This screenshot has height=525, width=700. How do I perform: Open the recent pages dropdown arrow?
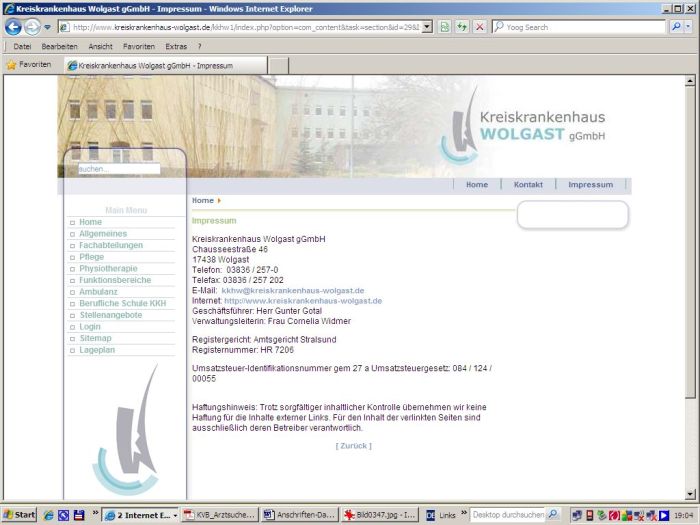47,27
